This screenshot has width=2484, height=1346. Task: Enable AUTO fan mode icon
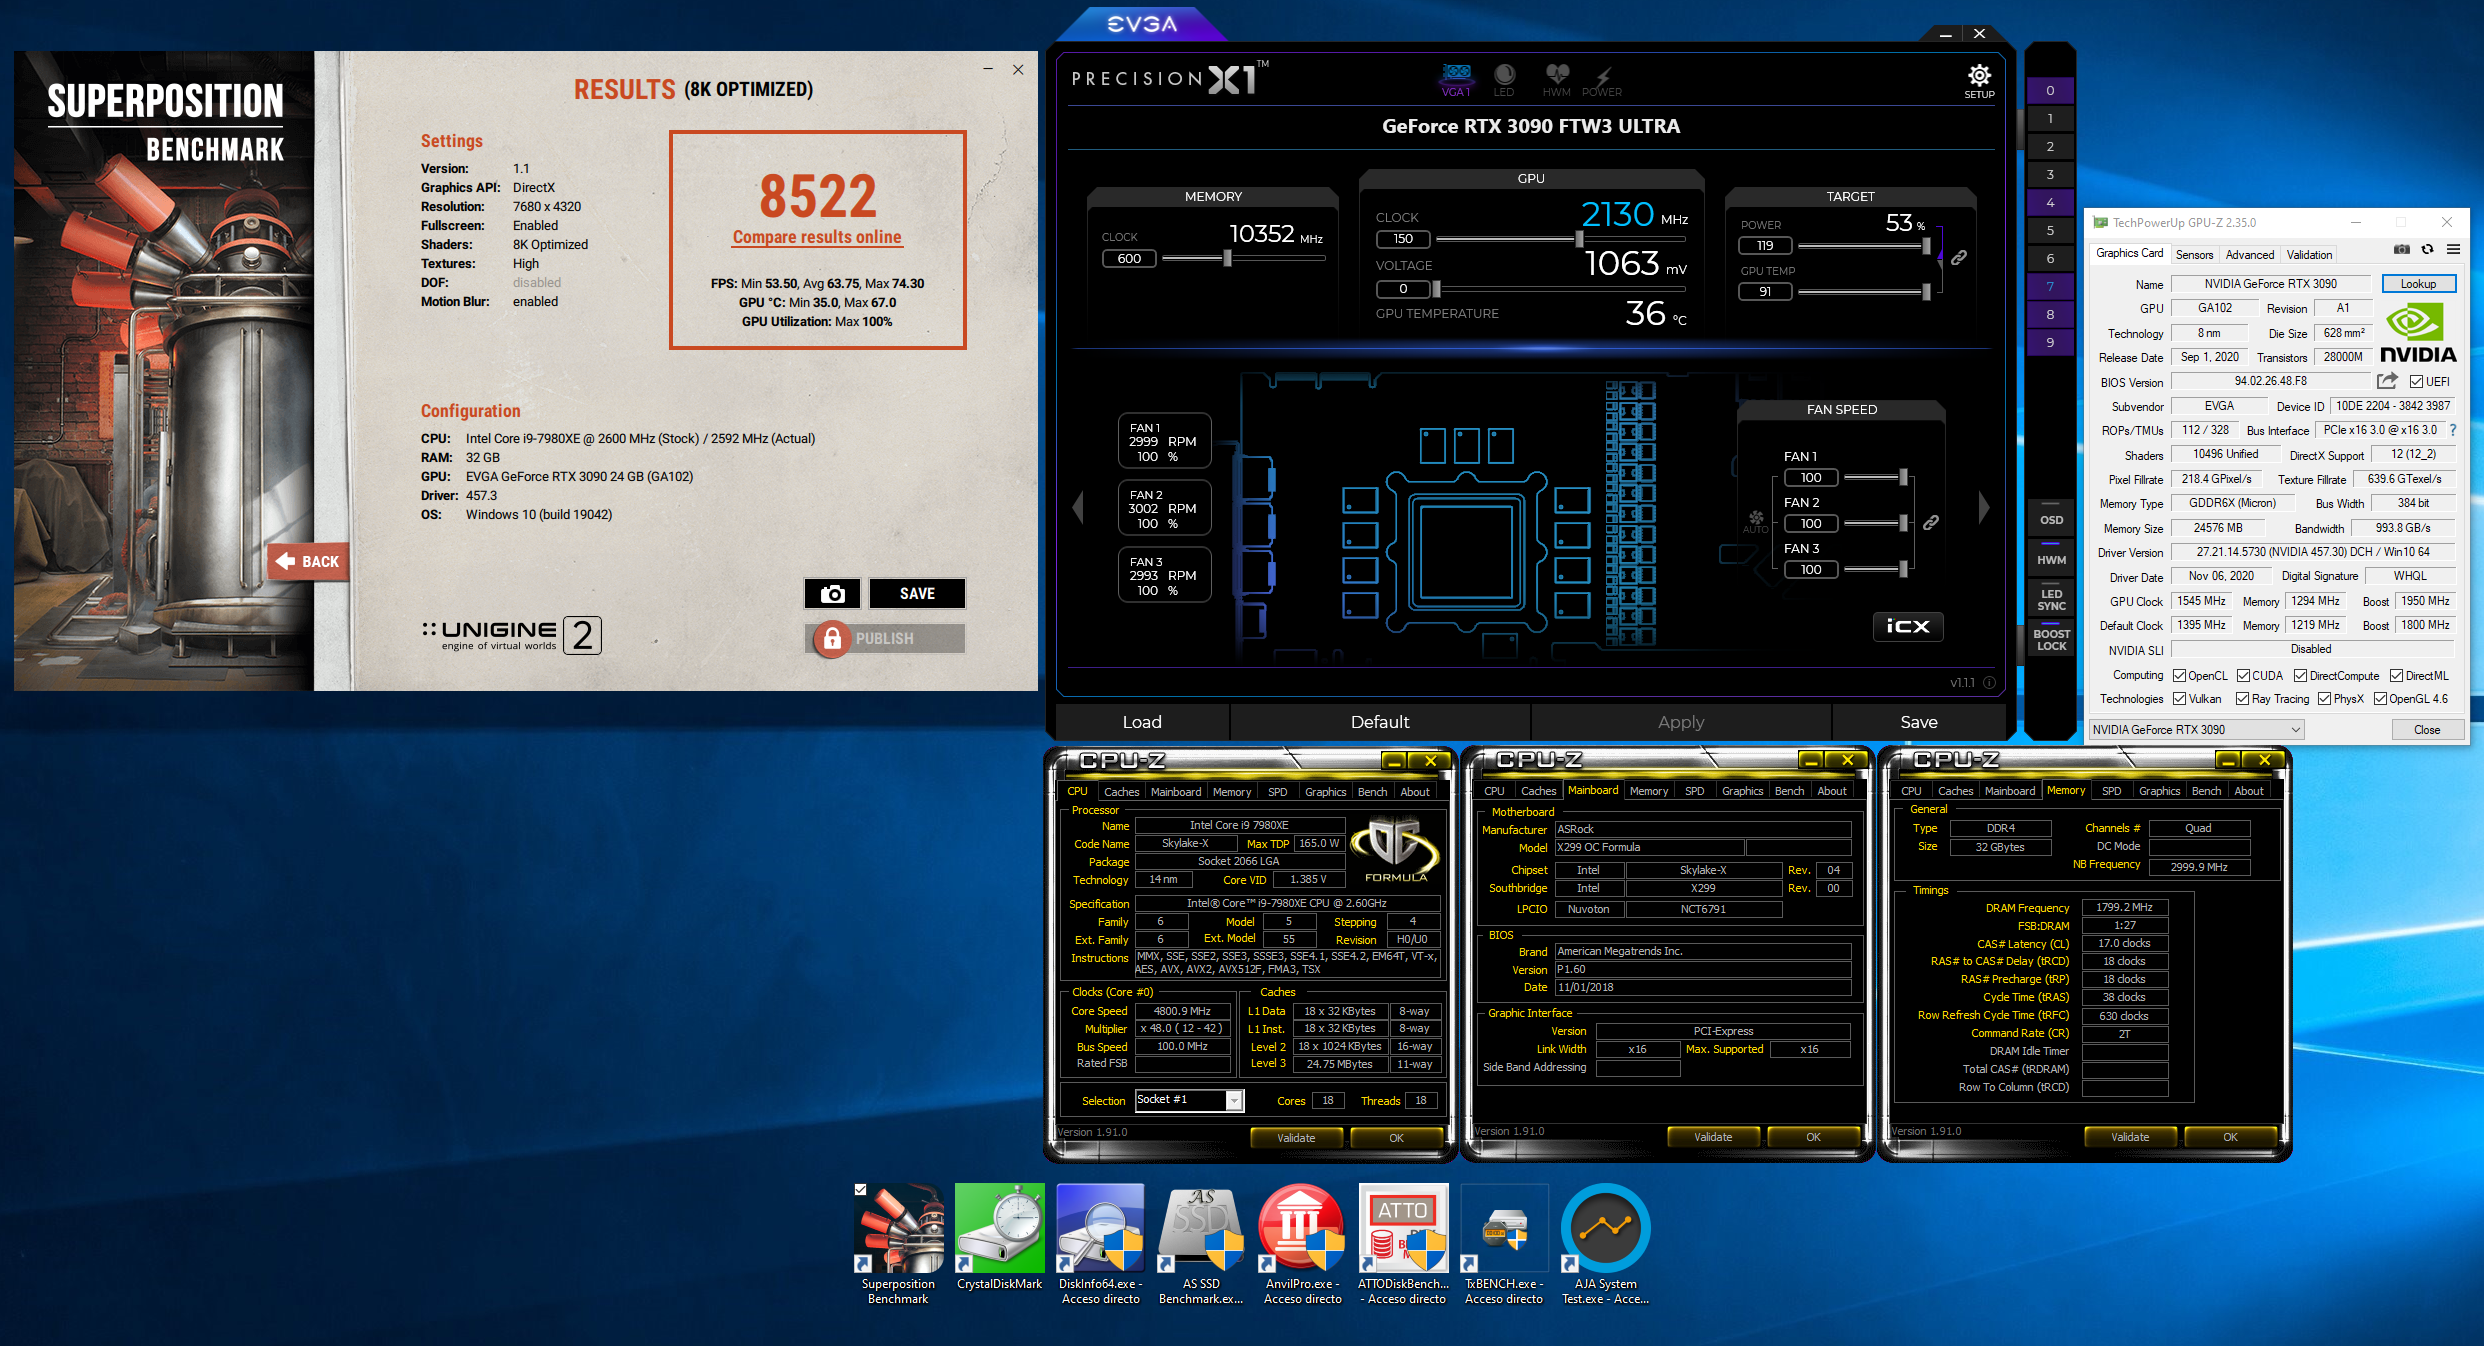[1756, 521]
